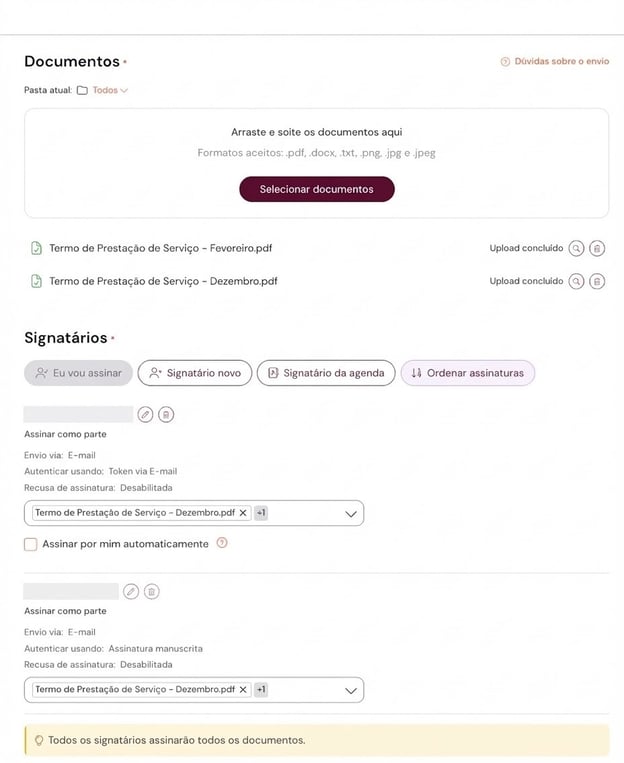The width and height of the screenshot is (624, 763).
Task: Preview the Fevereiro document with magnifier icon
Action: point(576,248)
